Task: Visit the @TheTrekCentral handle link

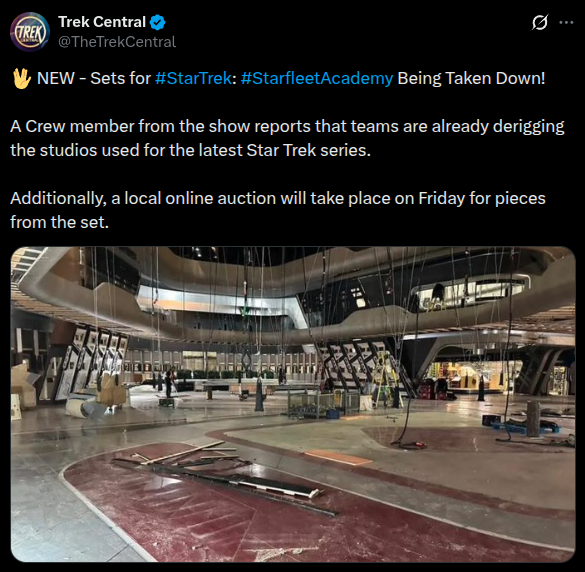Action: (x=117, y=42)
